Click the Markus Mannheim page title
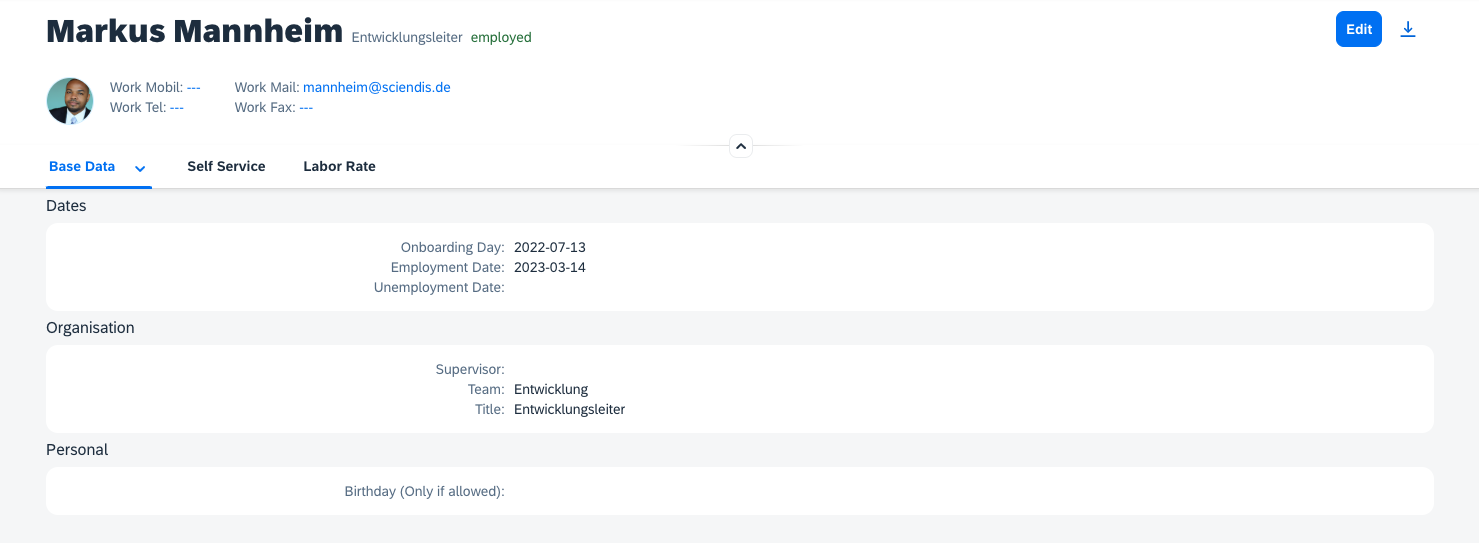Image resolution: width=1479 pixels, height=543 pixels. point(195,31)
